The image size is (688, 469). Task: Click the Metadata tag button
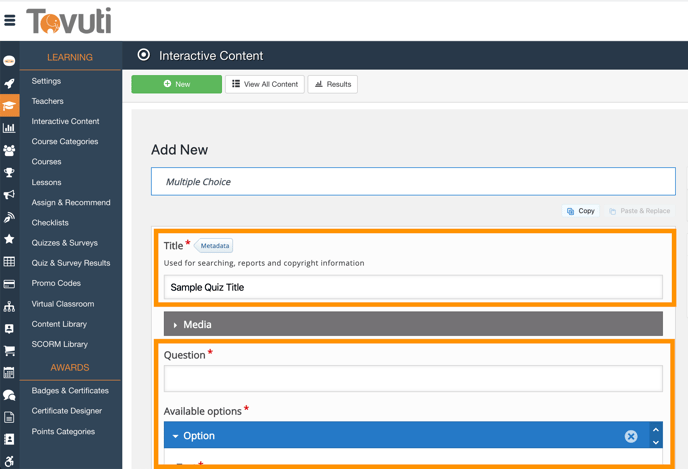(214, 246)
